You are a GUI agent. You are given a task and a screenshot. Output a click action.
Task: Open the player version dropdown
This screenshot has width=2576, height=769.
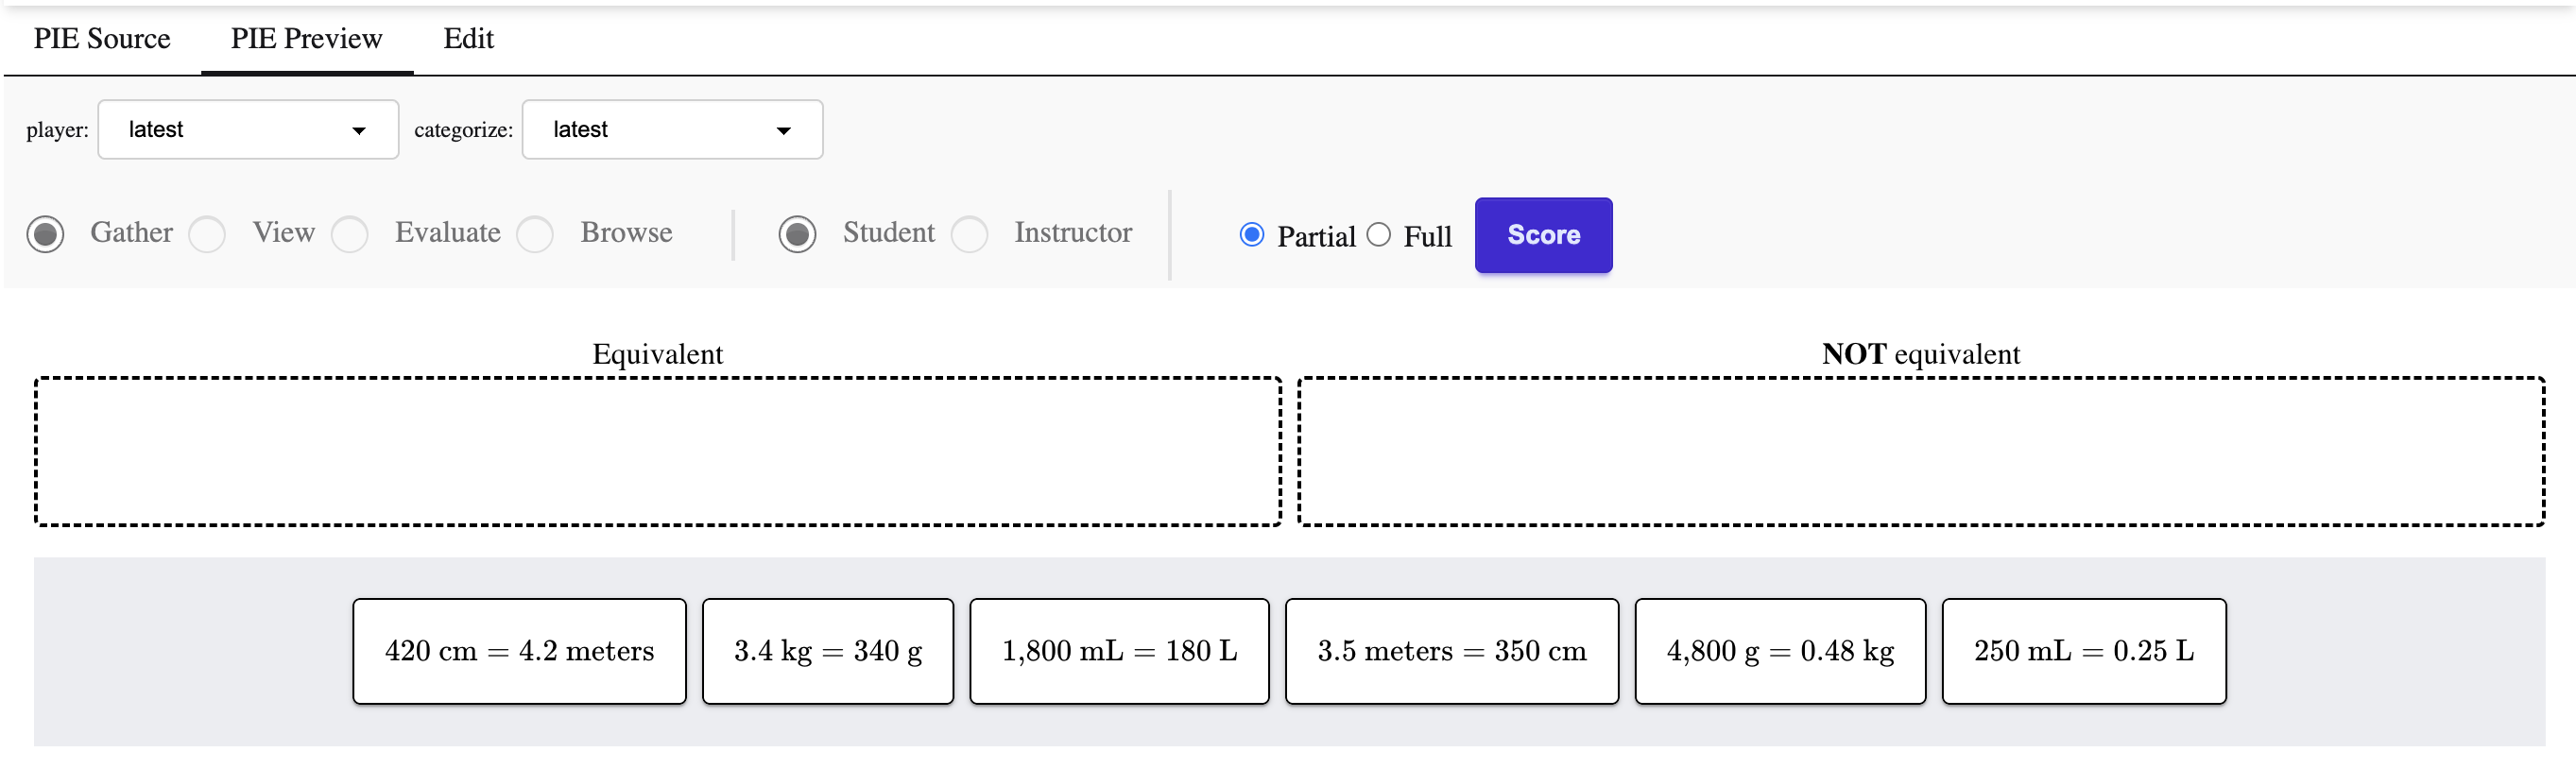(247, 129)
